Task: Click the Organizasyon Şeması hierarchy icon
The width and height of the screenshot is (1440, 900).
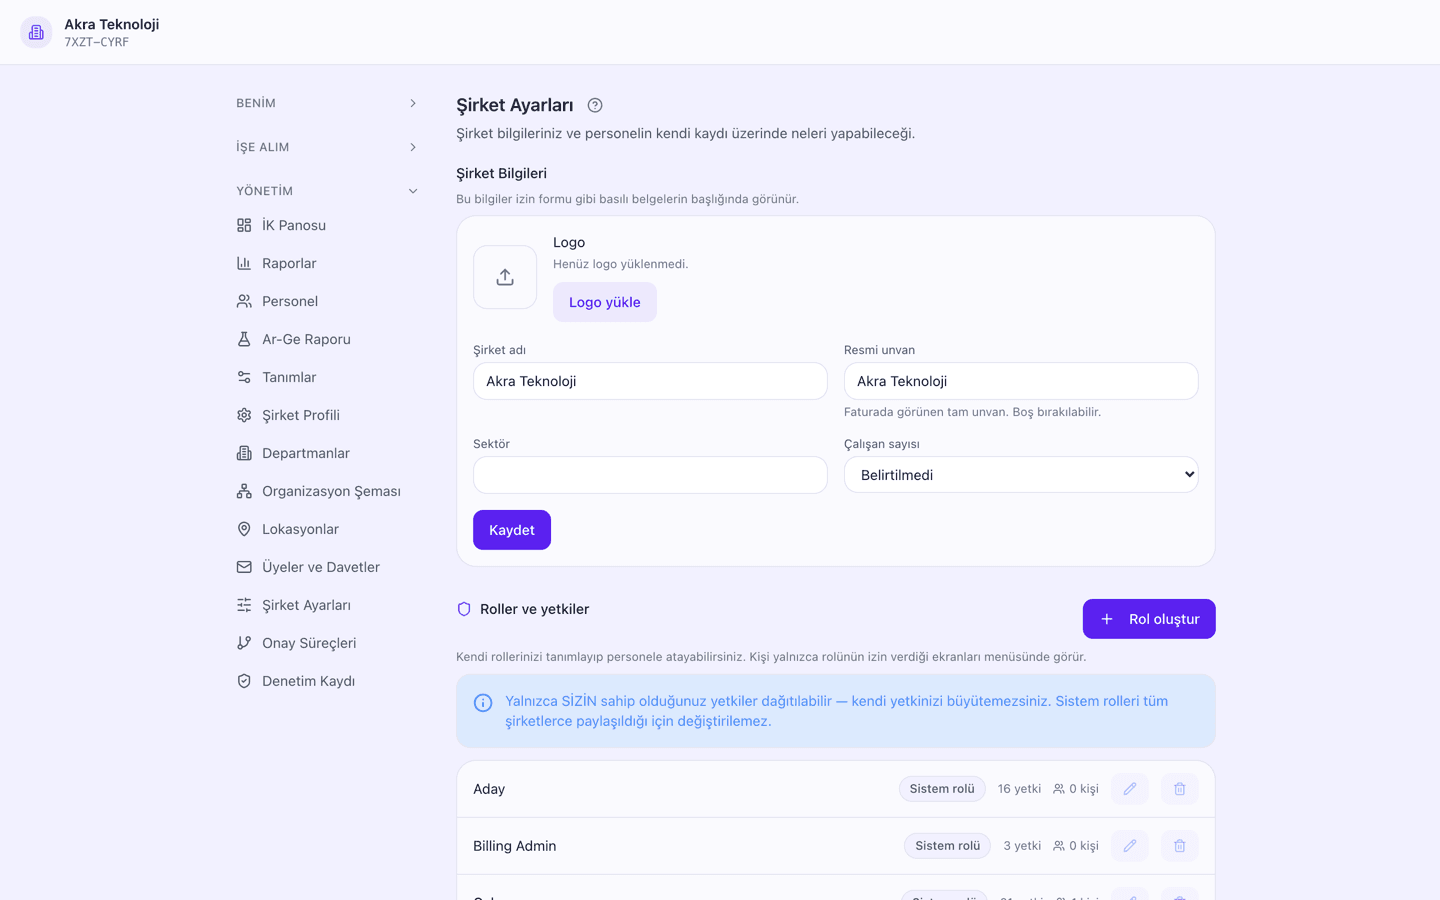Action: (x=244, y=491)
